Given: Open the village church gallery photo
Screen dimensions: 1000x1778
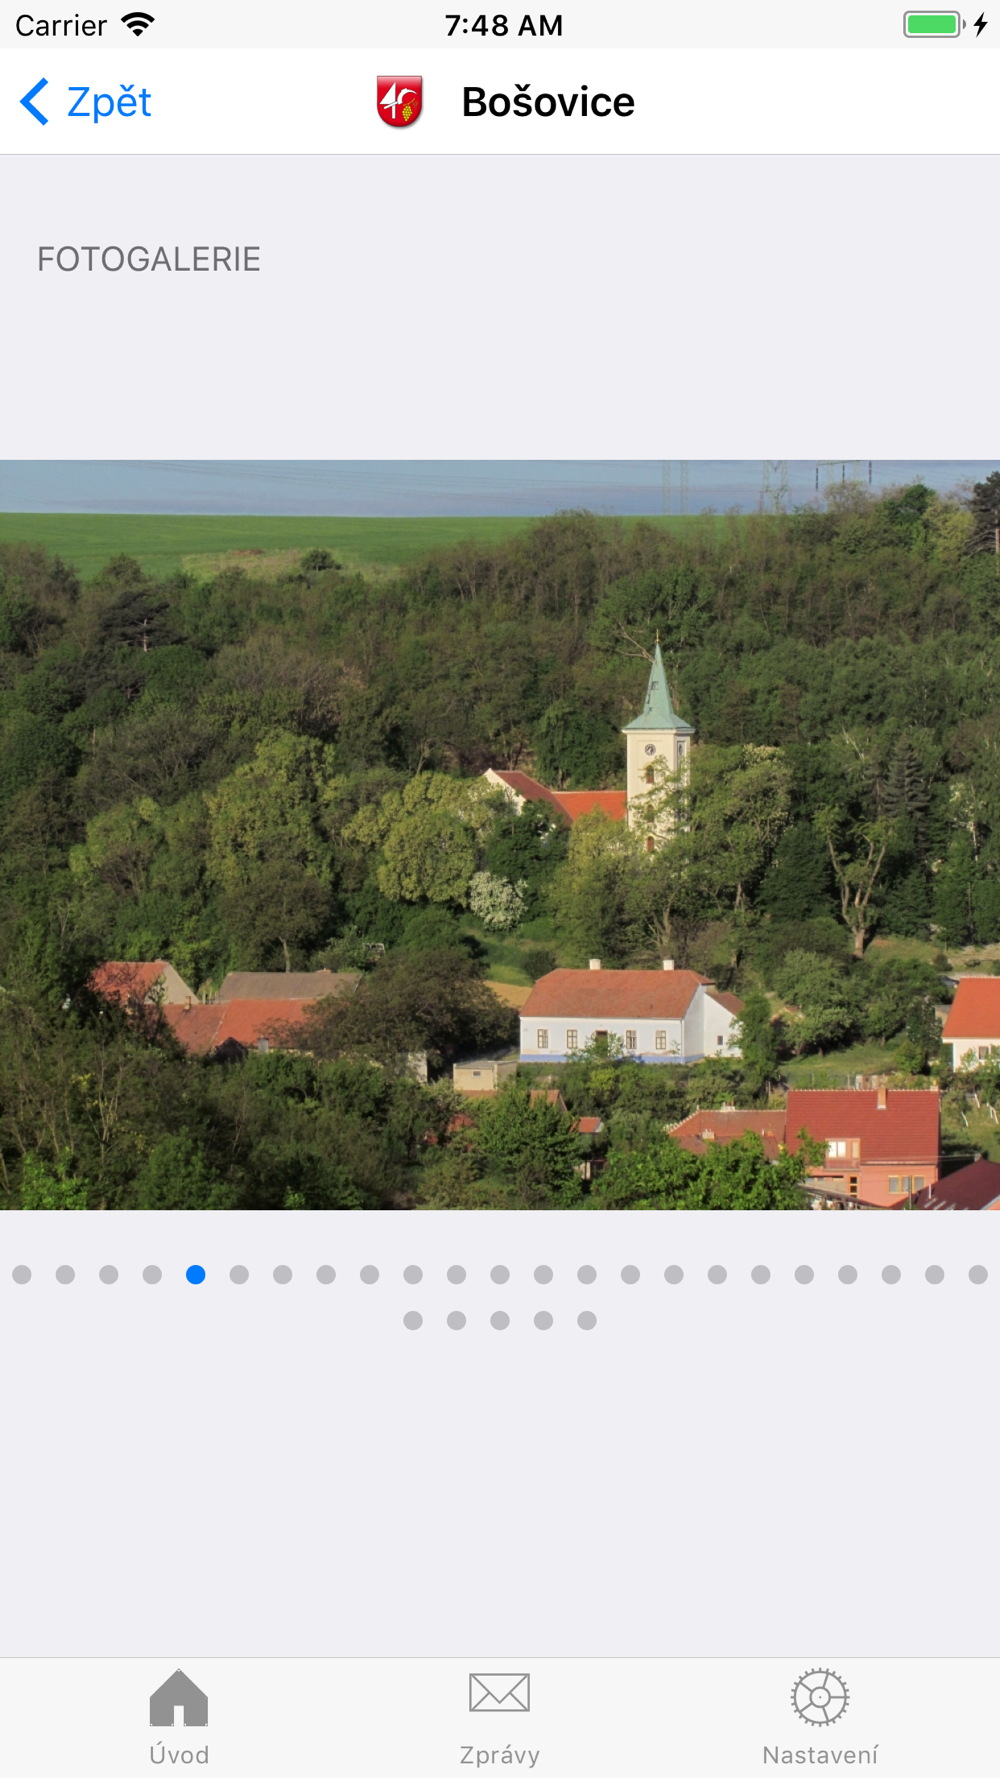Looking at the screenshot, I should 500,835.
